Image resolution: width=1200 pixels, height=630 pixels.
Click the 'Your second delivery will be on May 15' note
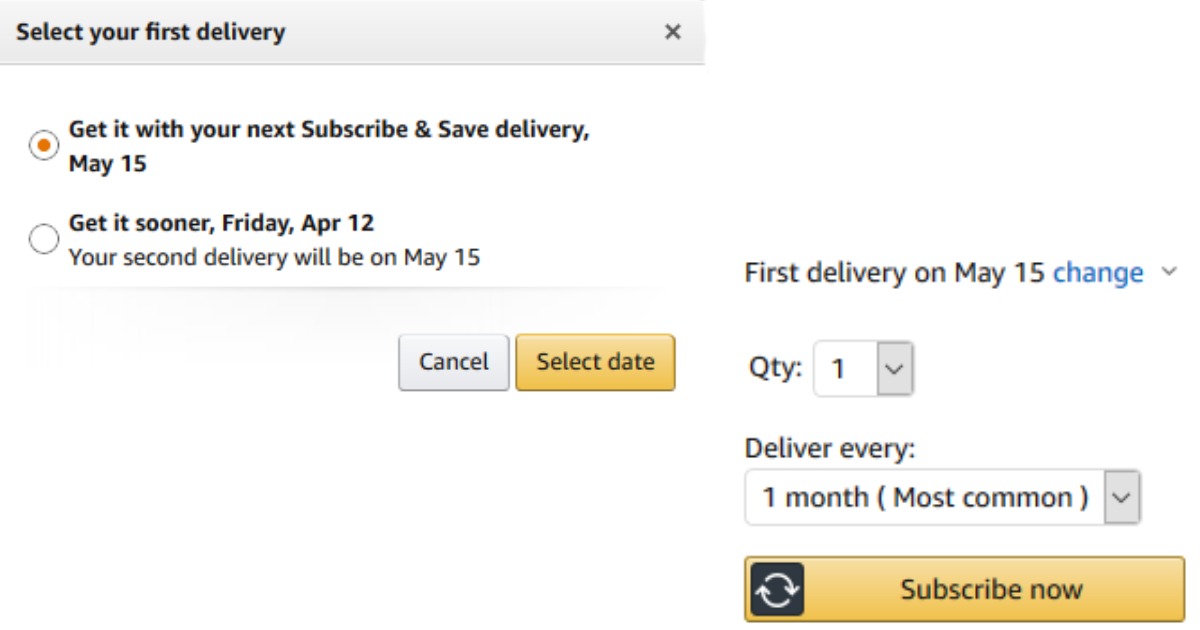point(274,257)
